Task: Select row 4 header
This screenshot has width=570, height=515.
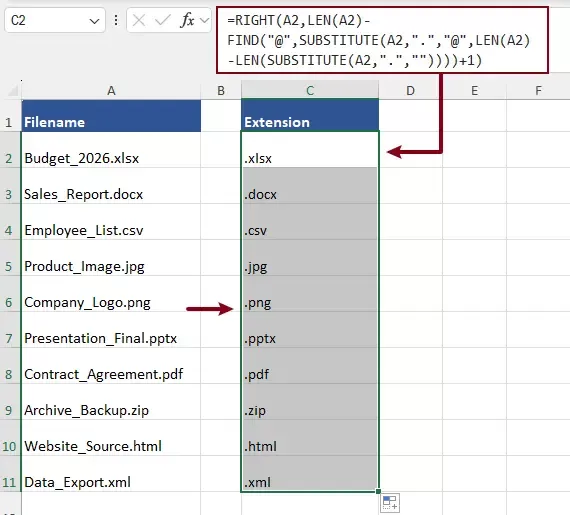Action: [10, 222]
